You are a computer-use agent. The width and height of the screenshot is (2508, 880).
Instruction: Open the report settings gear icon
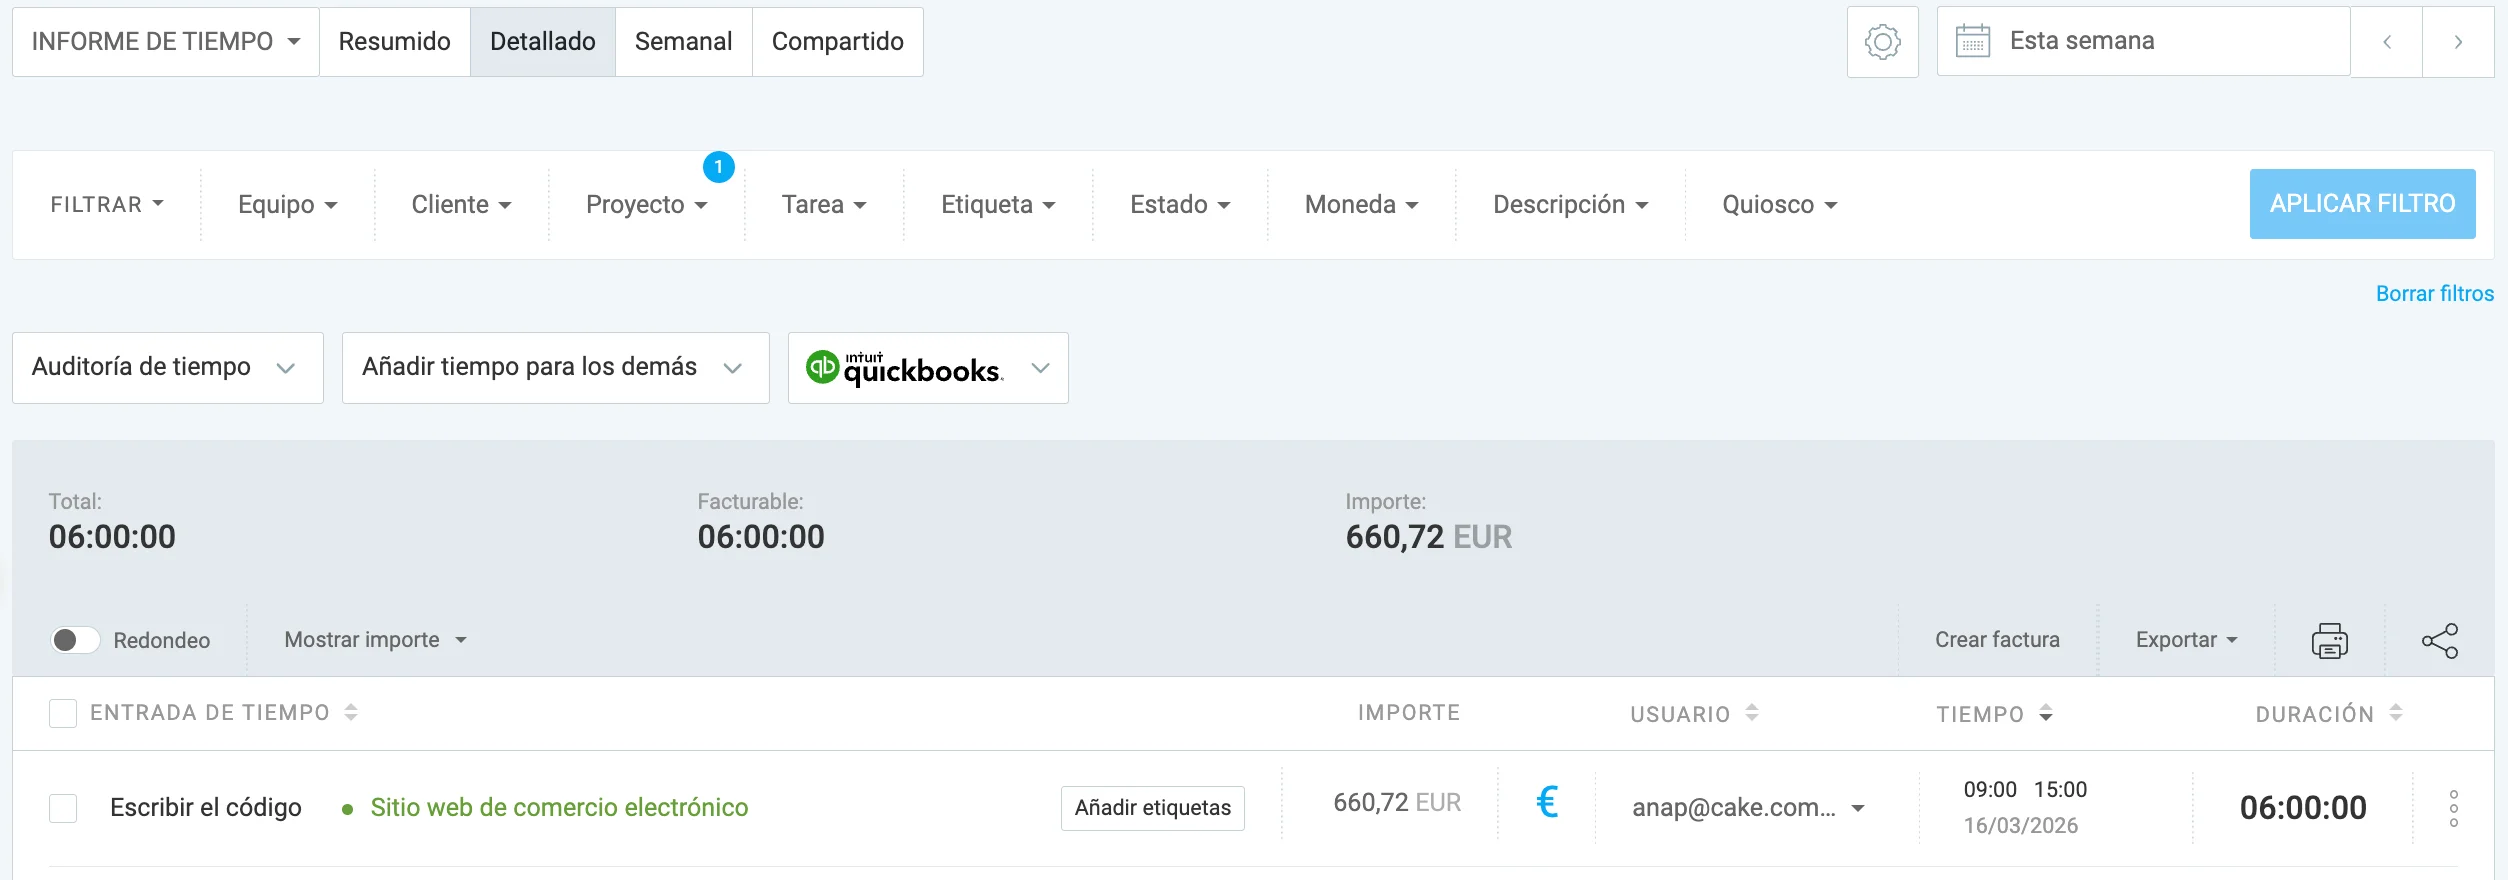pyautogui.click(x=1882, y=41)
